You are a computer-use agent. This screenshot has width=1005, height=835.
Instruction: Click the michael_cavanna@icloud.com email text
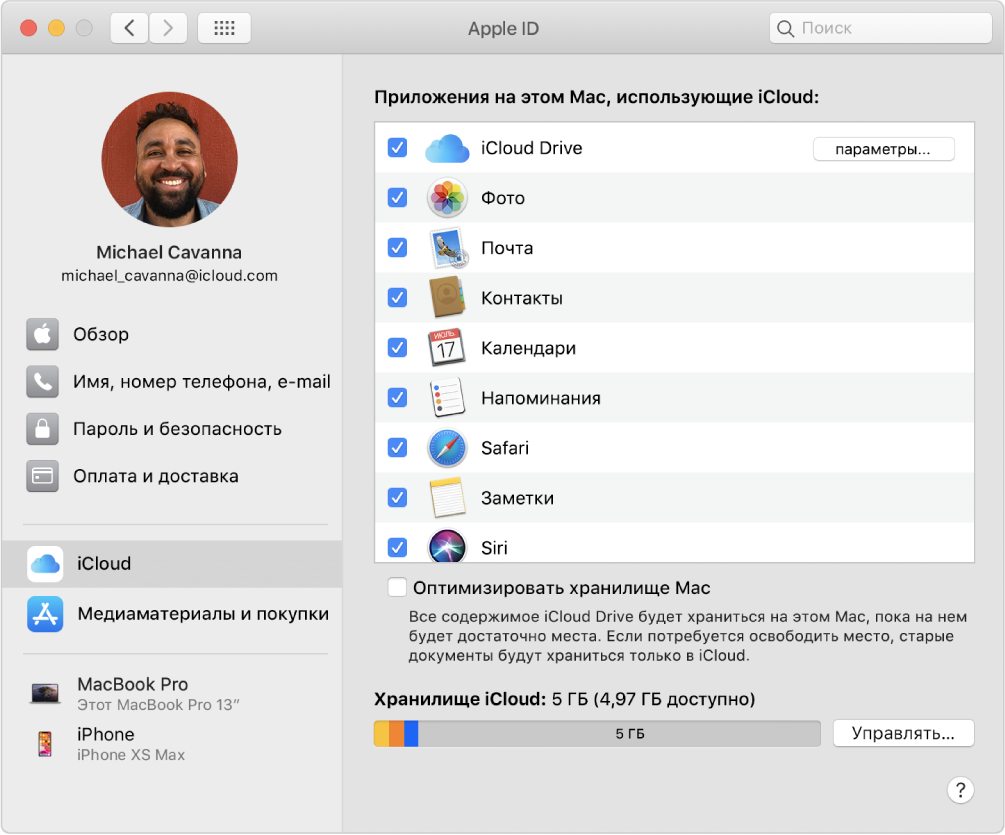tap(169, 276)
